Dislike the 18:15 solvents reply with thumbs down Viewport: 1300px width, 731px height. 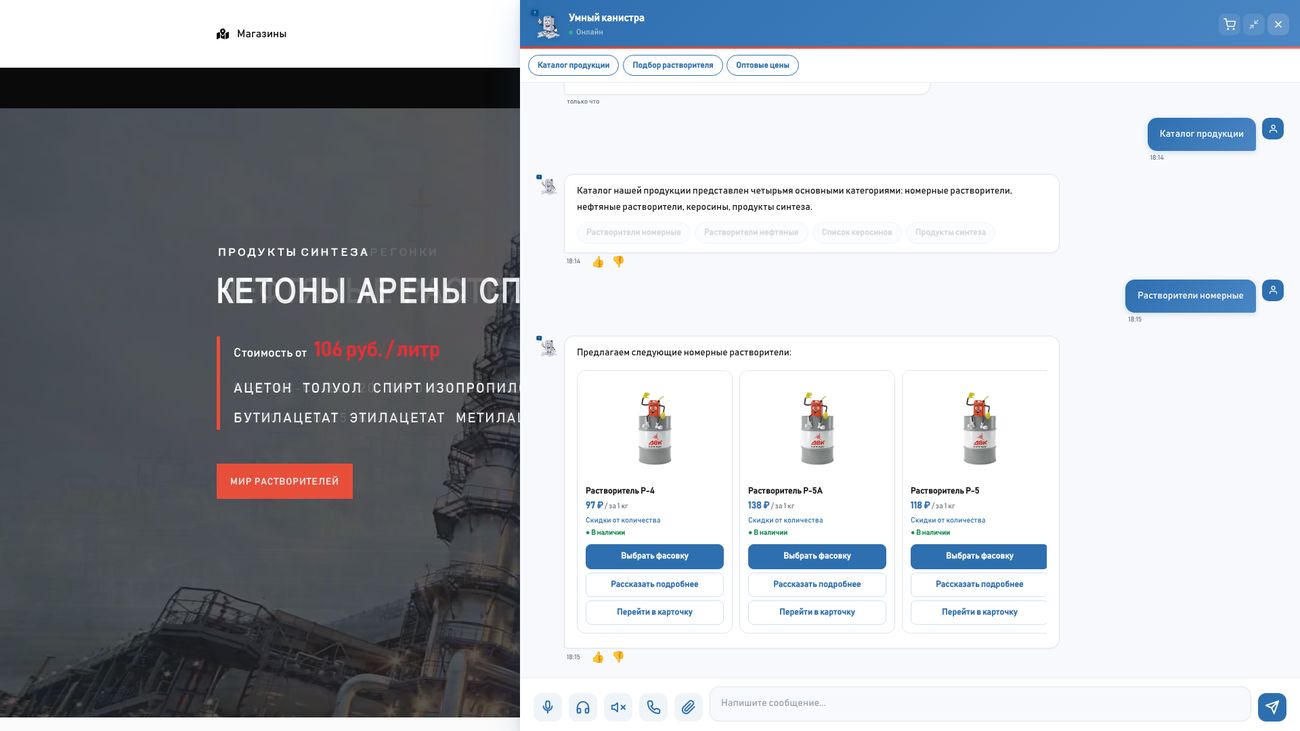pyautogui.click(x=618, y=657)
